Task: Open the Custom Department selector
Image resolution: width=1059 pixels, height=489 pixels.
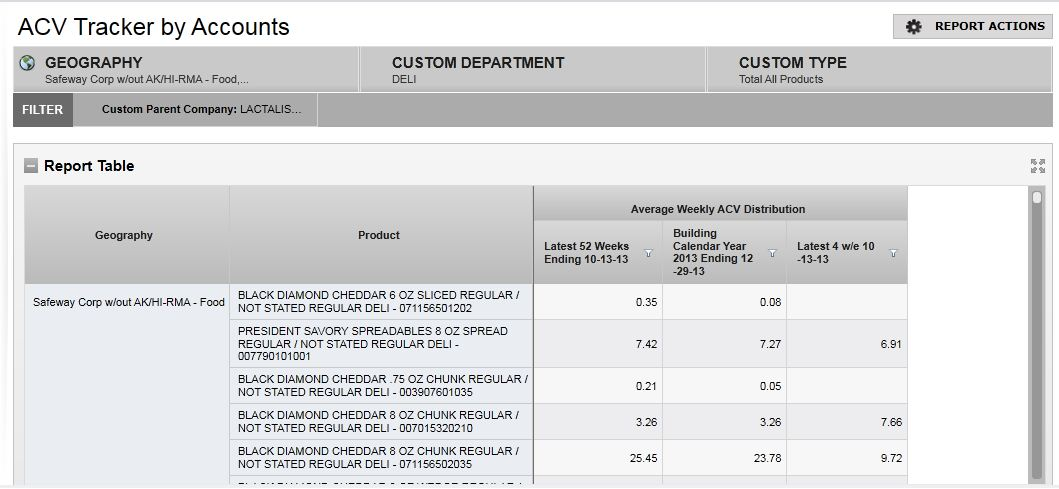Action: [x=530, y=70]
